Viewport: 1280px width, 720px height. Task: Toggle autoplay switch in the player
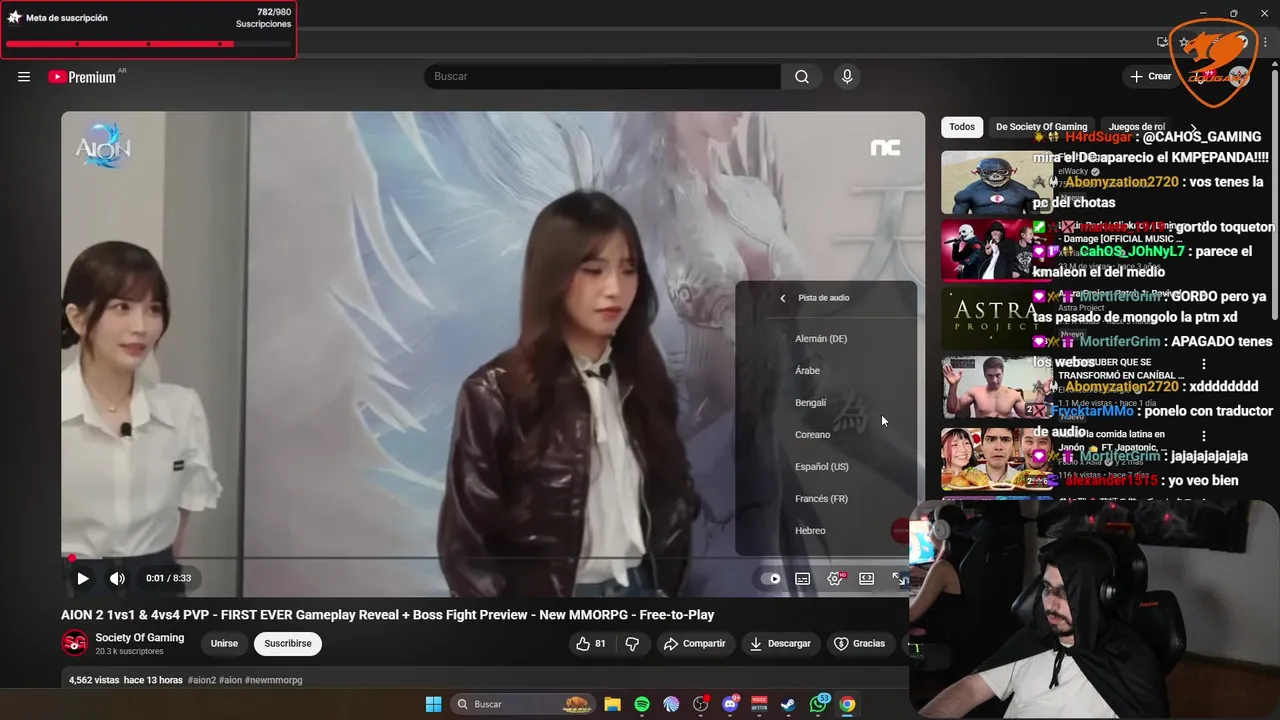coord(770,579)
